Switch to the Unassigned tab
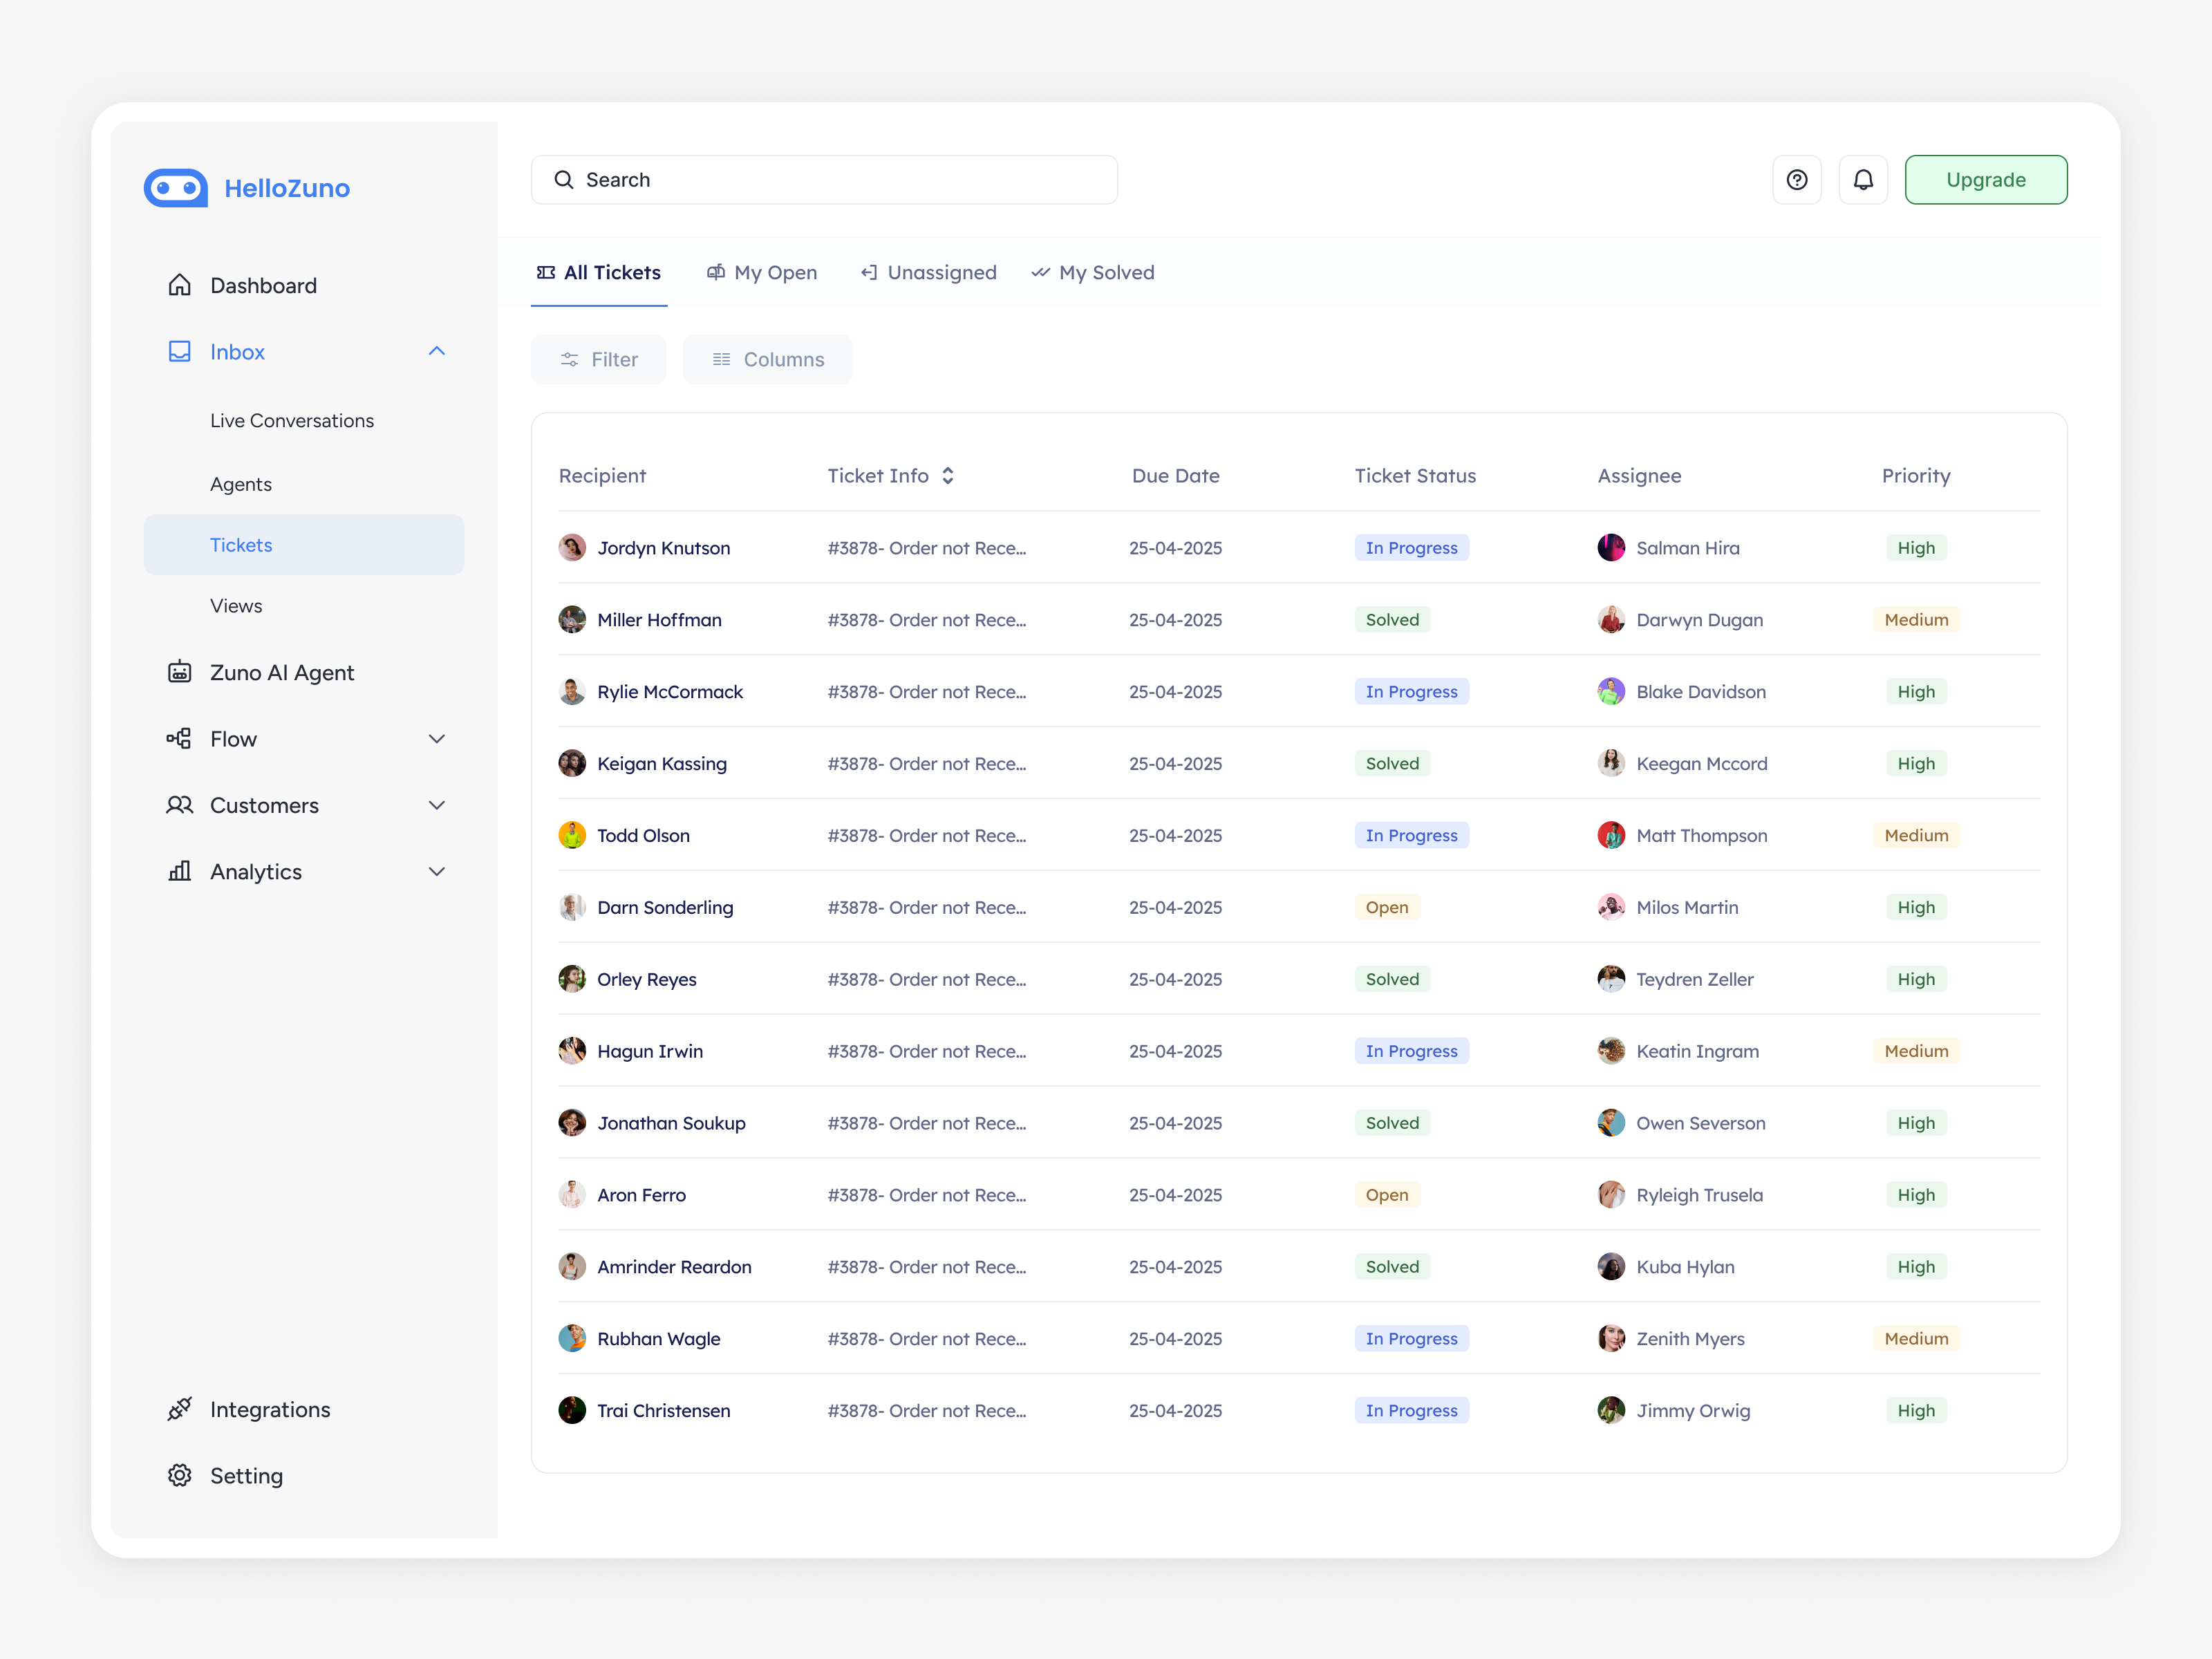2212x1659 pixels. [929, 273]
